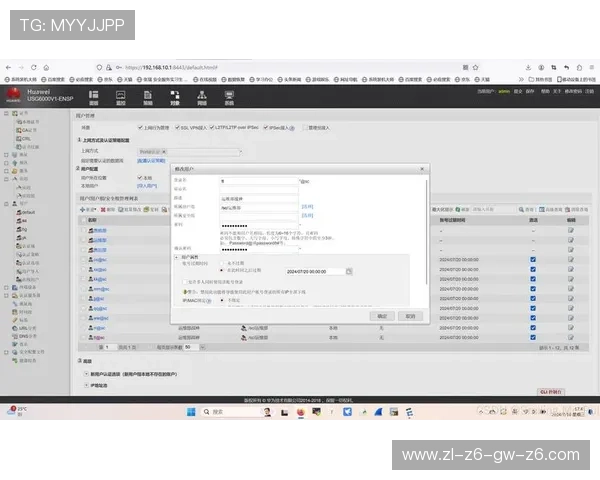The height and width of the screenshot is (480, 600).
Task: Click the help icon next to IPSec access
Action: click(292, 128)
